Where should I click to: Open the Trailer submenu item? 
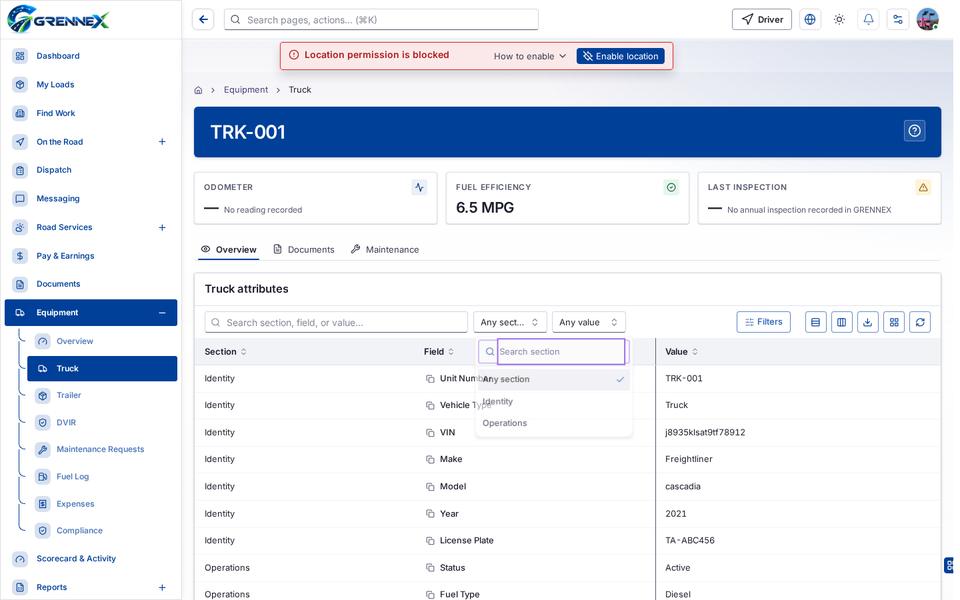pos(102,396)
